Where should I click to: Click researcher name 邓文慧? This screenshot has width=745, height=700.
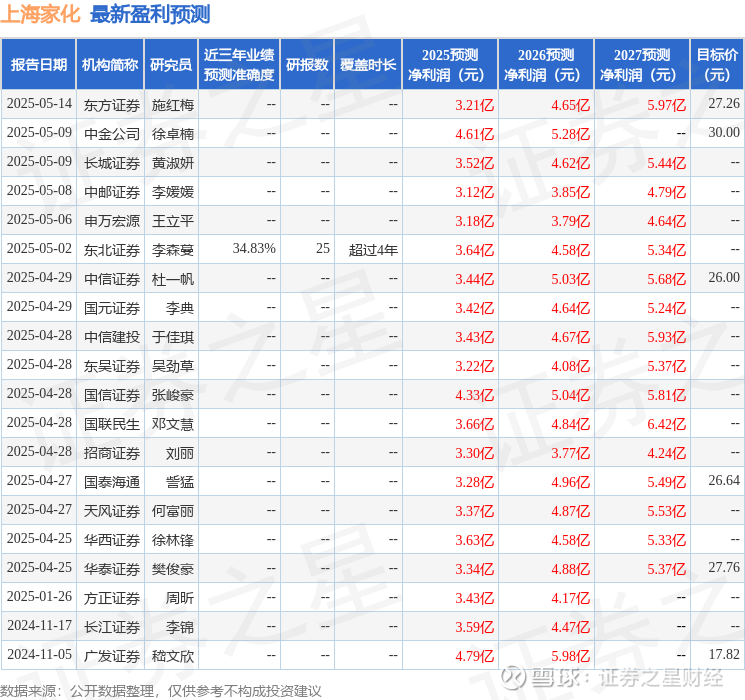tap(172, 424)
